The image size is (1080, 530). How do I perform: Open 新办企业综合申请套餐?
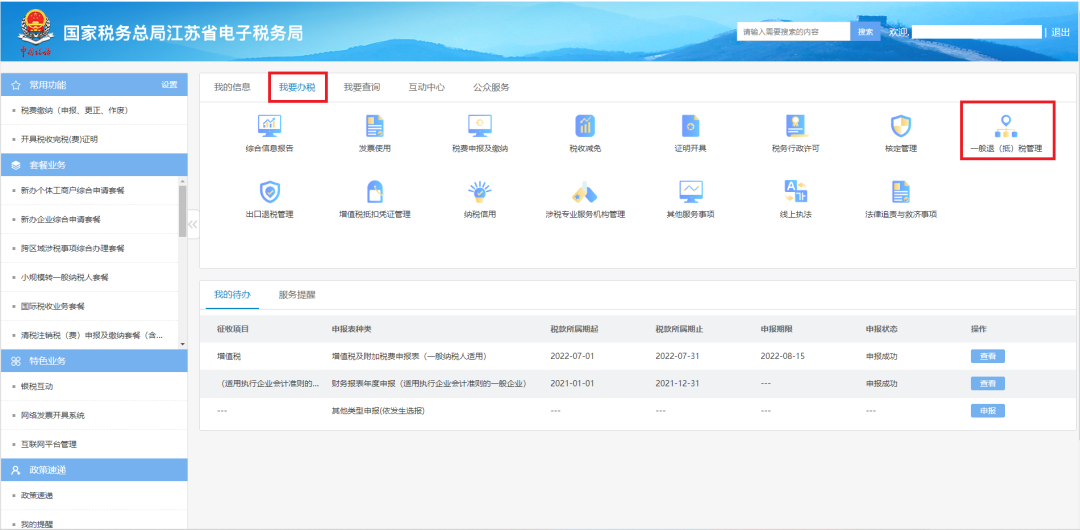pyautogui.click(x=61, y=219)
